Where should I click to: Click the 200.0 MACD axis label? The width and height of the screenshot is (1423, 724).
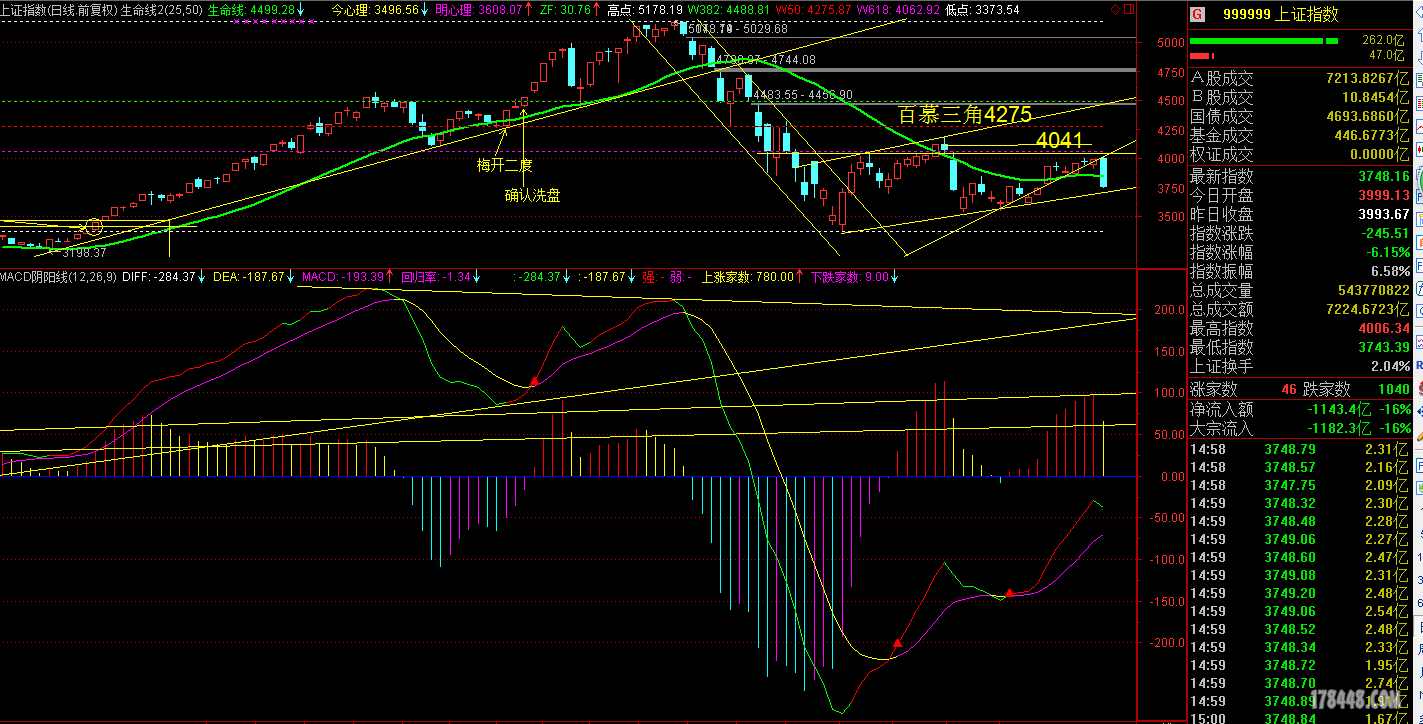tap(1170, 311)
